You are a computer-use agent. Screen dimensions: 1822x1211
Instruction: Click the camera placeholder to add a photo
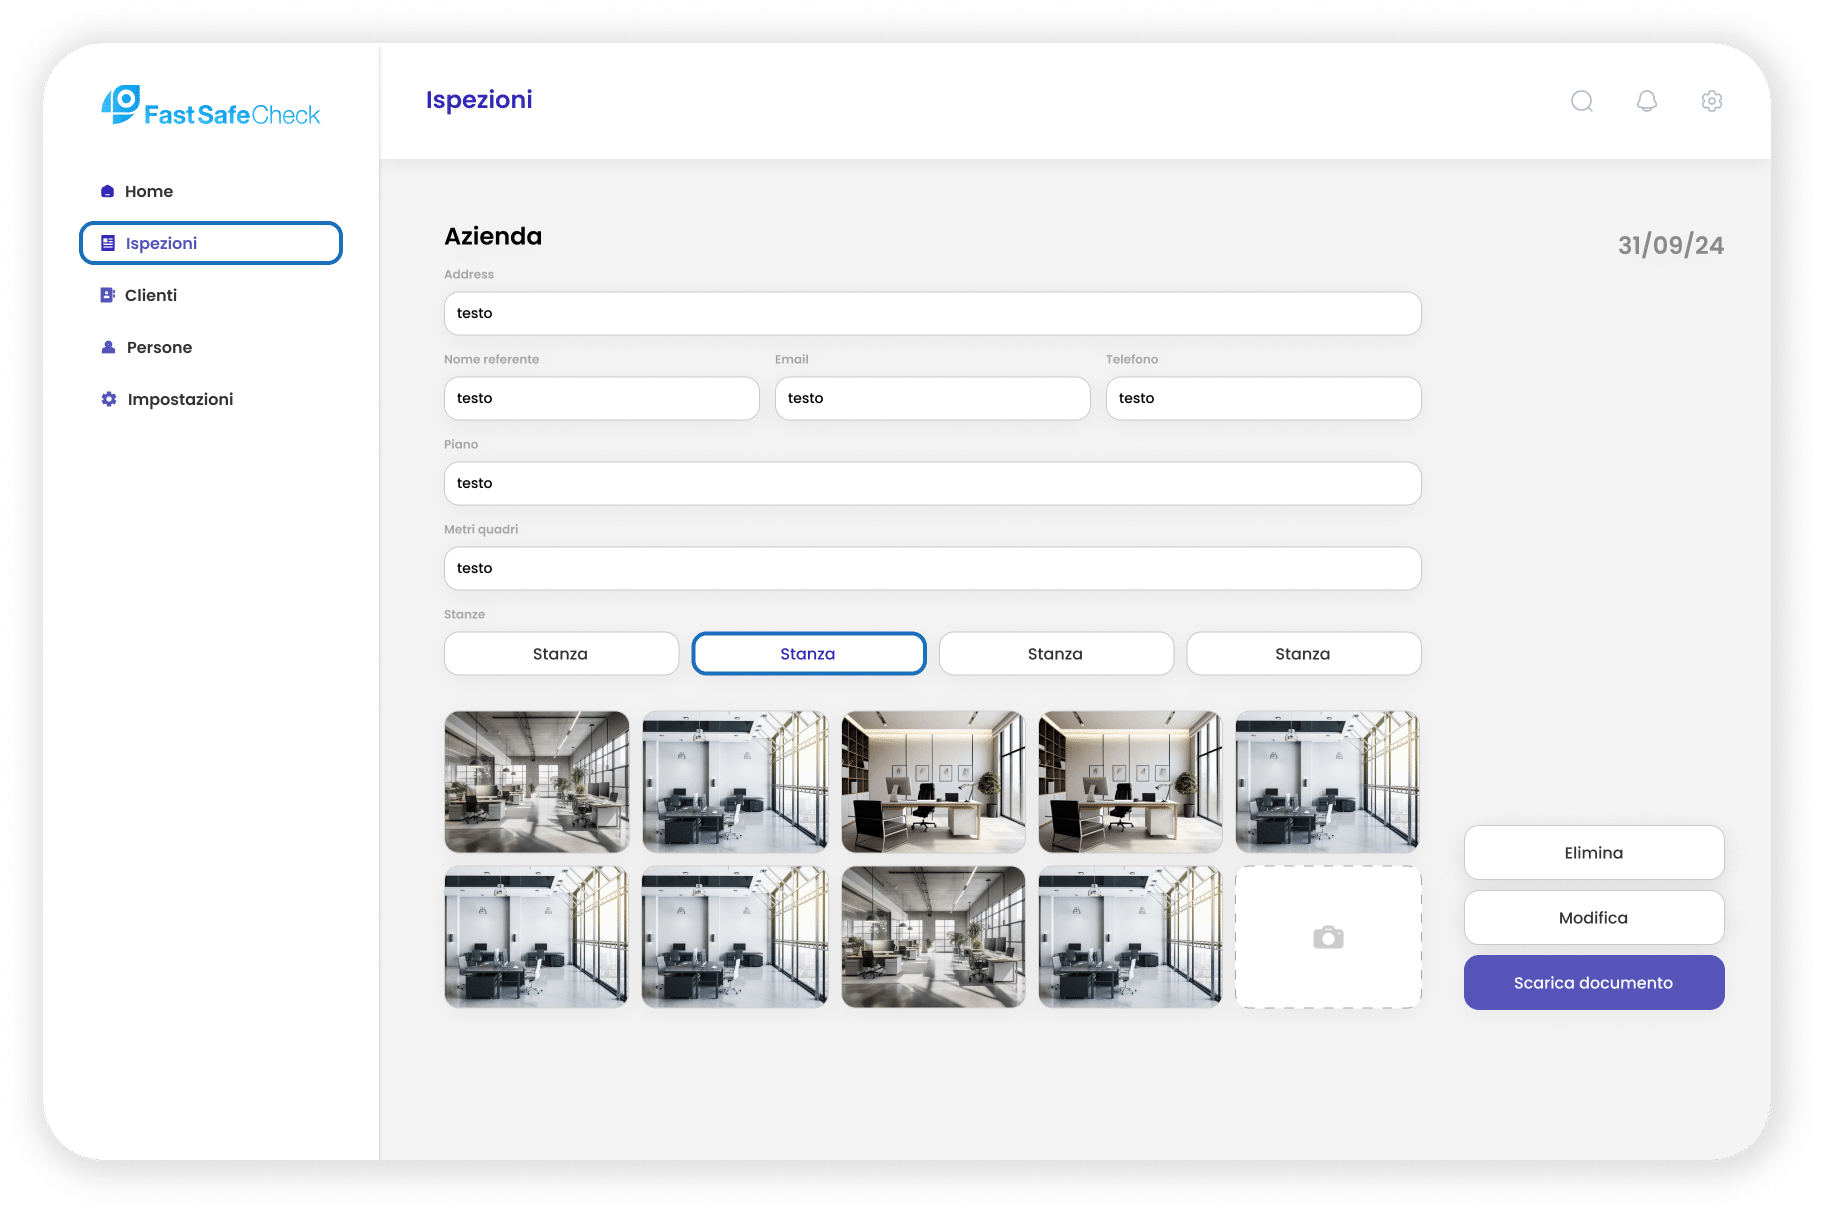(1328, 937)
